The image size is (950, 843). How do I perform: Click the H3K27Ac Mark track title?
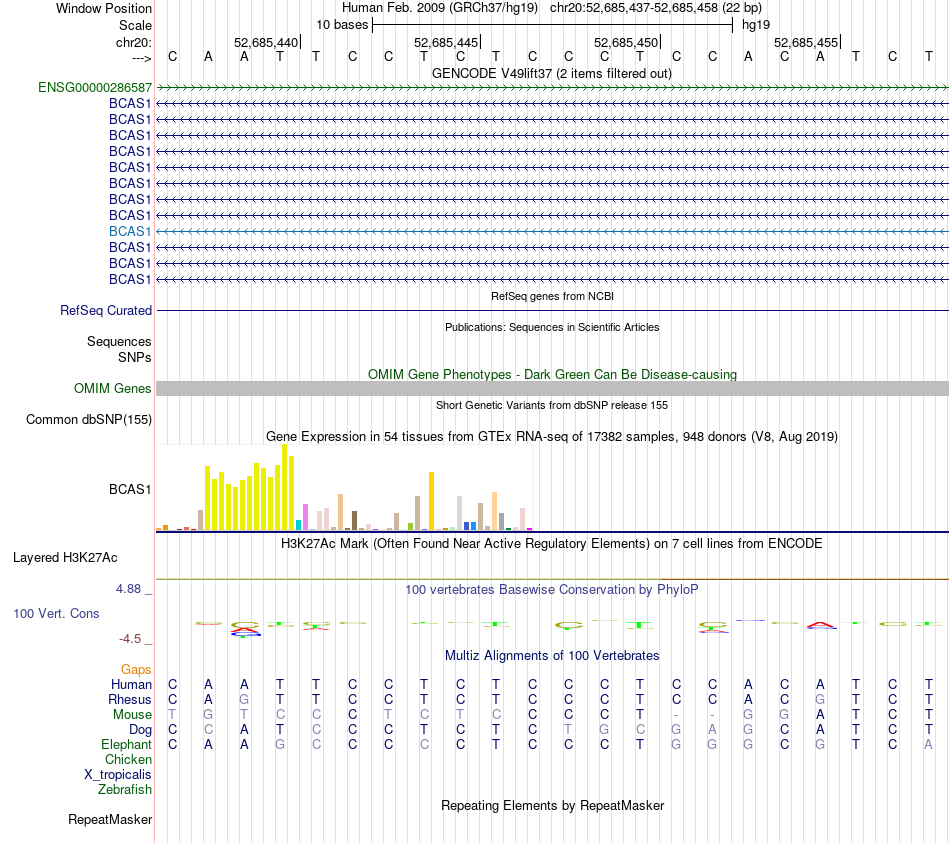552,544
